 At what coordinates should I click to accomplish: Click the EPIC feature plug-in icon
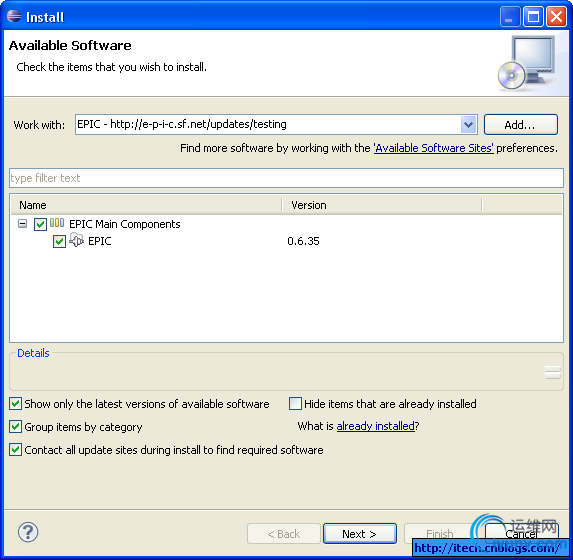(76, 240)
